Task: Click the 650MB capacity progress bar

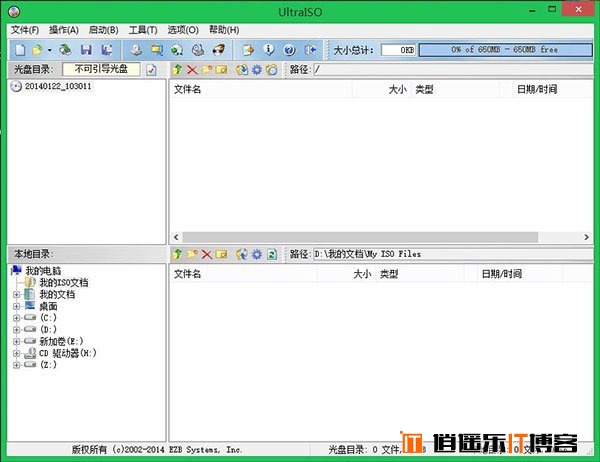Action: pyautogui.click(x=505, y=50)
